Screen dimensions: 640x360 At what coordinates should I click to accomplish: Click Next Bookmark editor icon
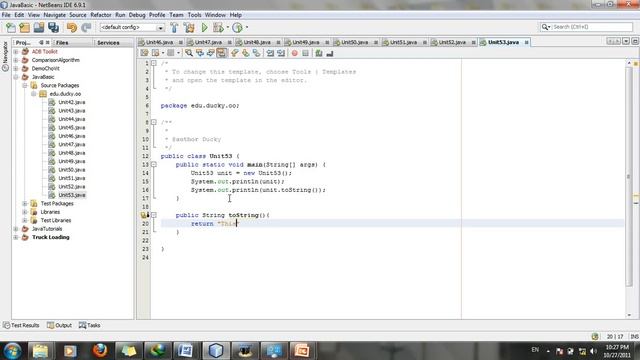[x=245, y=53]
